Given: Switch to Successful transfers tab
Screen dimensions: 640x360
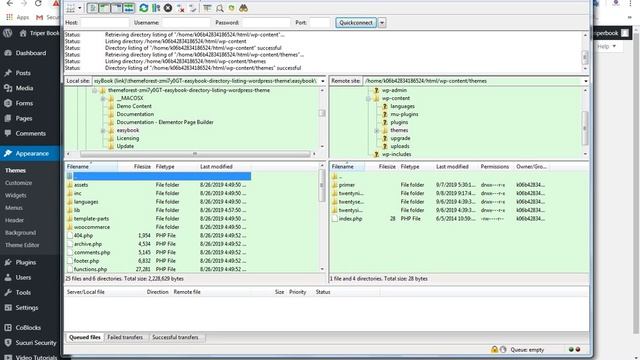Looking at the screenshot, I should coord(175,338).
